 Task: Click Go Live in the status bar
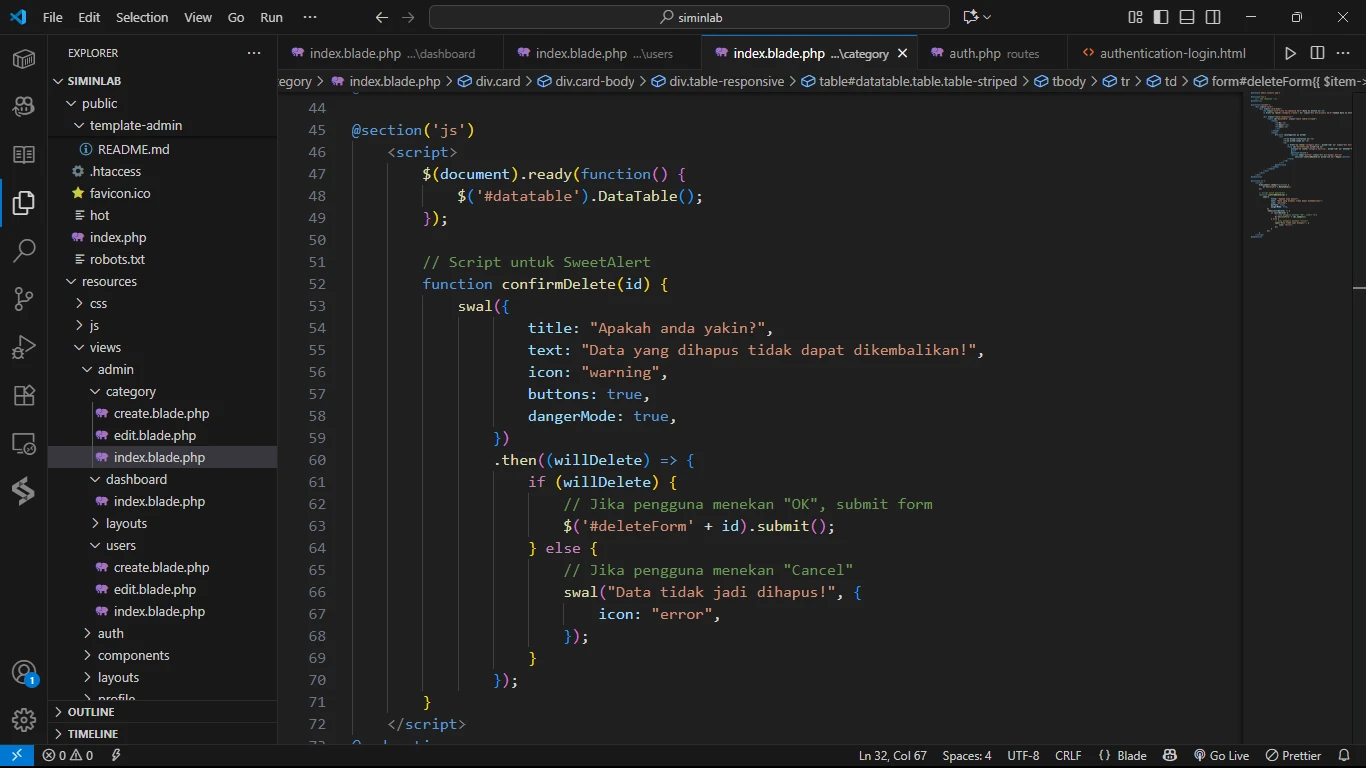coord(1221,756)
